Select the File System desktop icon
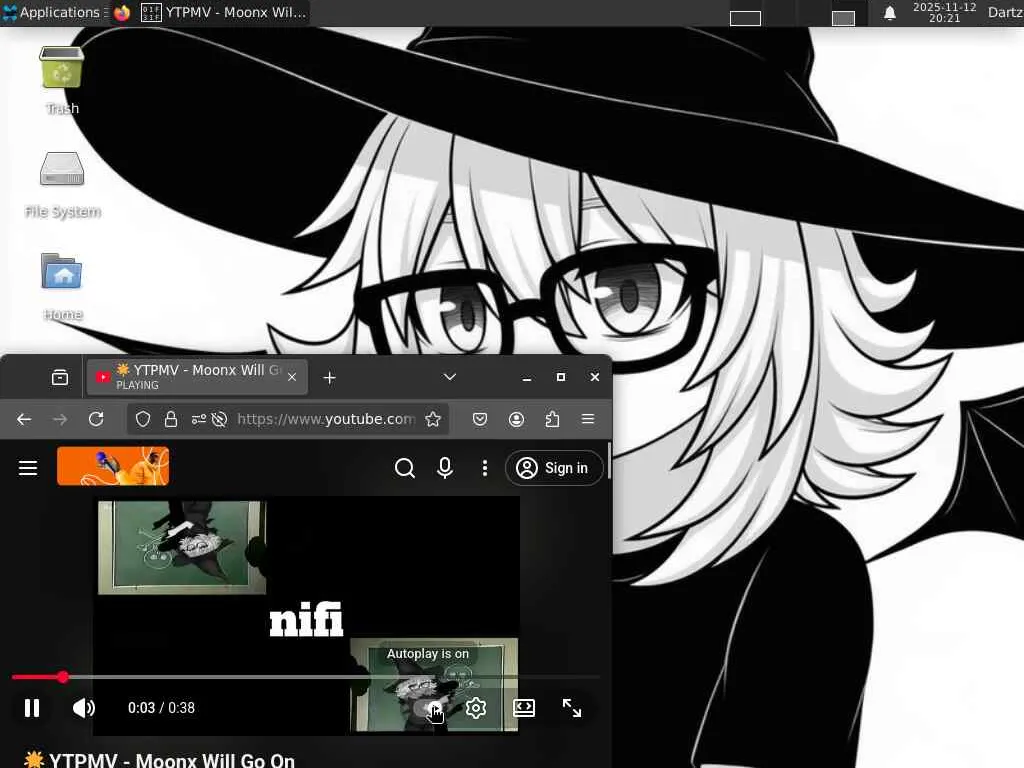Image resolution: width=1024 pixels, height=768 pixels. pyautogui.click(x=62, y=184)
